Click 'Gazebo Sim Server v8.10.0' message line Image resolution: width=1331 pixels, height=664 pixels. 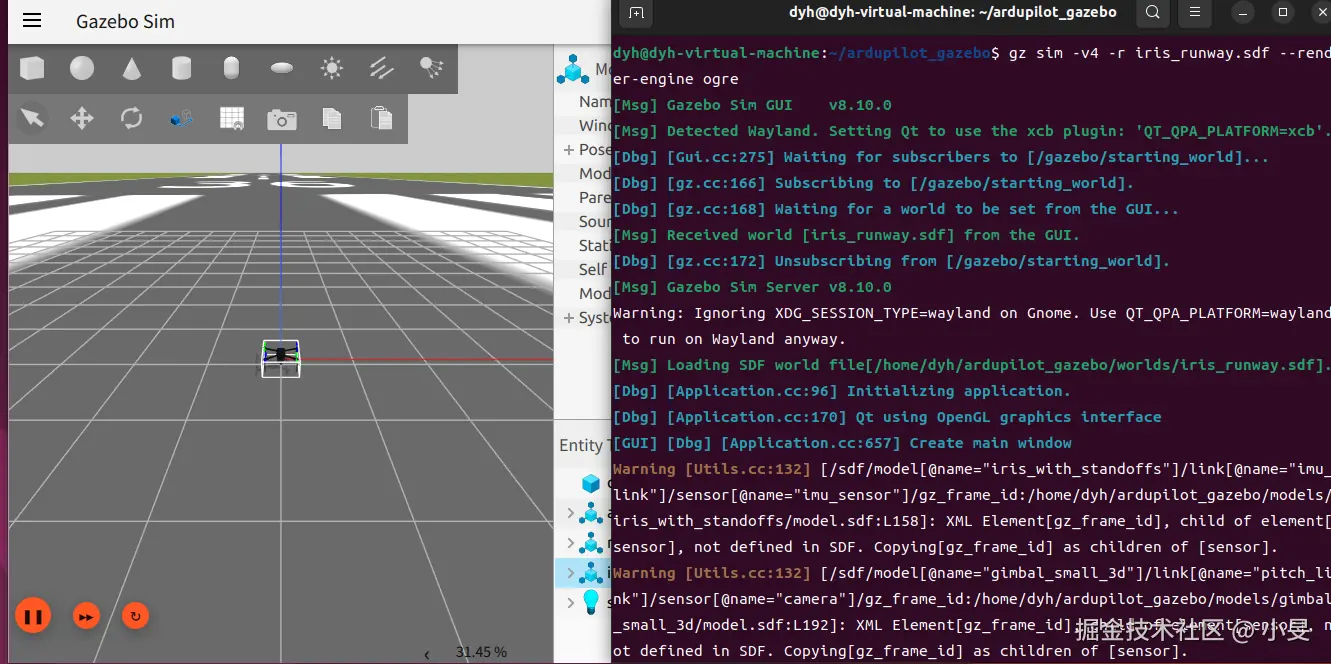point(752,287)
